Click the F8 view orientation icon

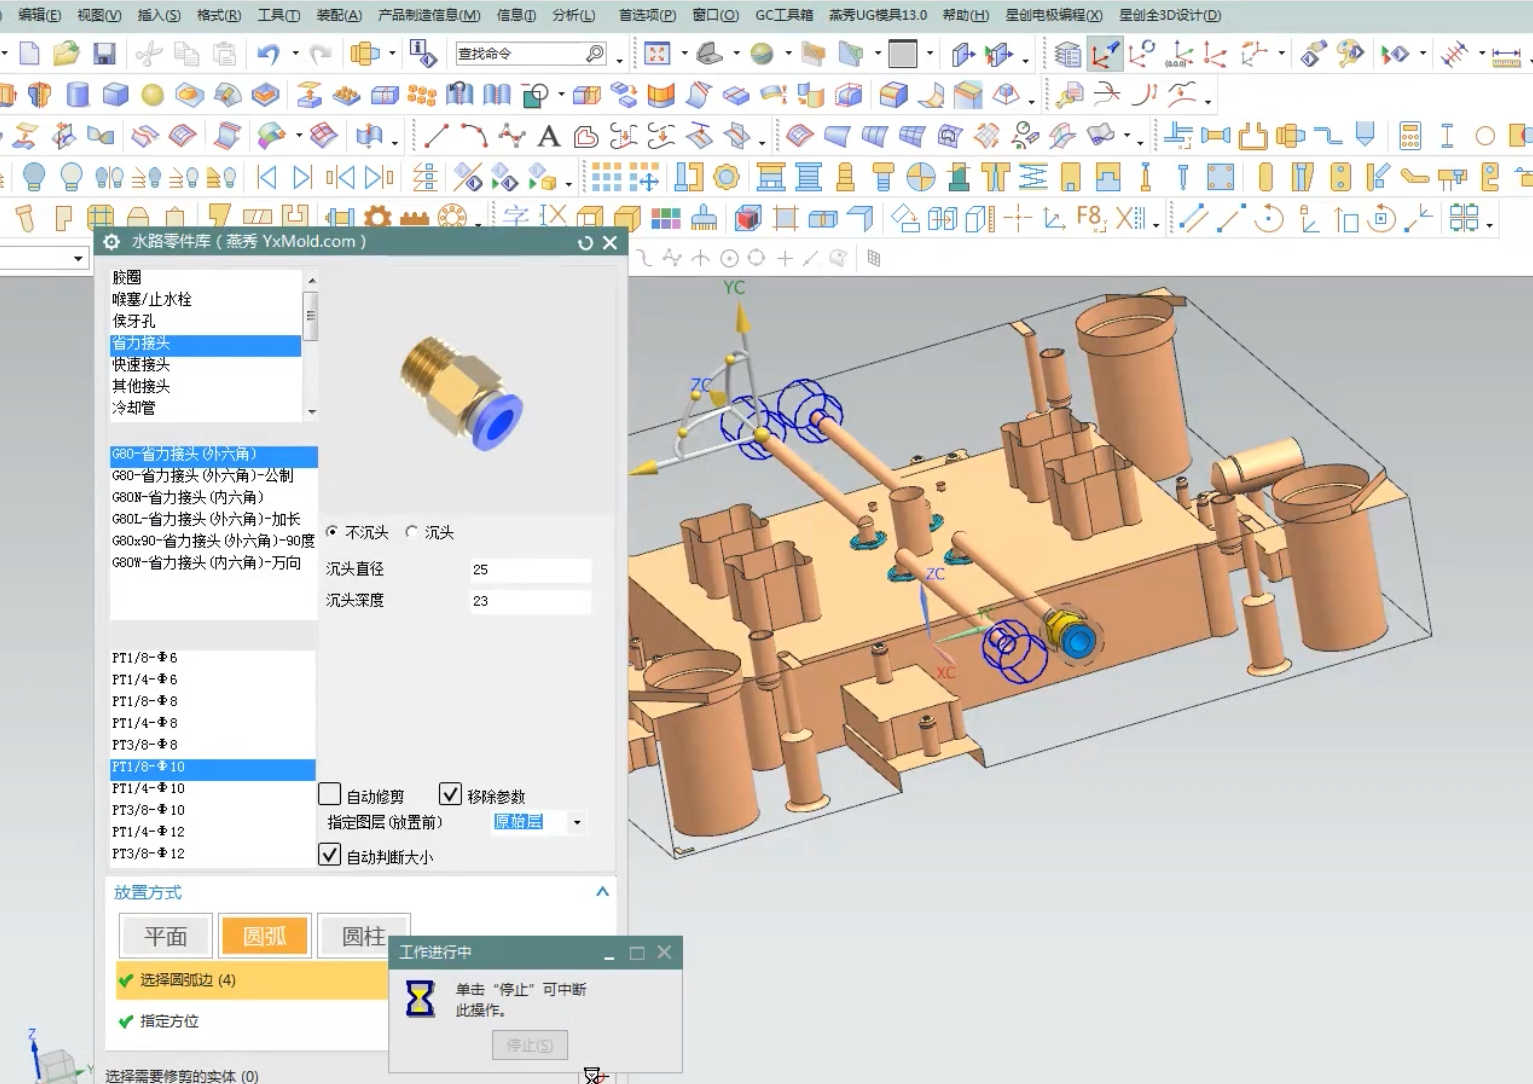1089,217
